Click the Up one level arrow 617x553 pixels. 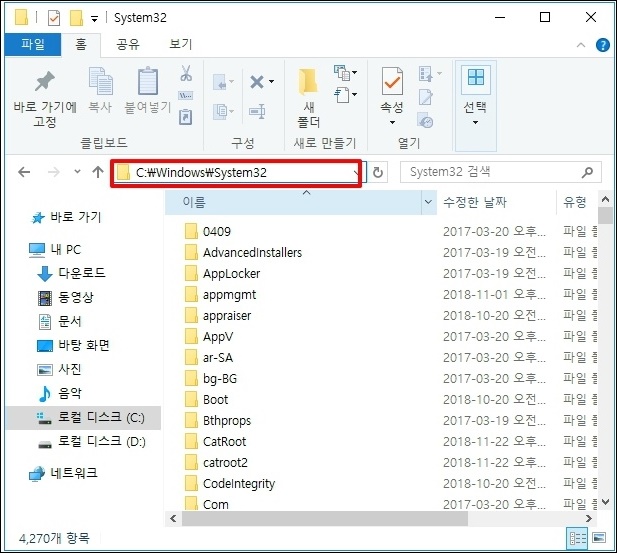coord(98,172)
